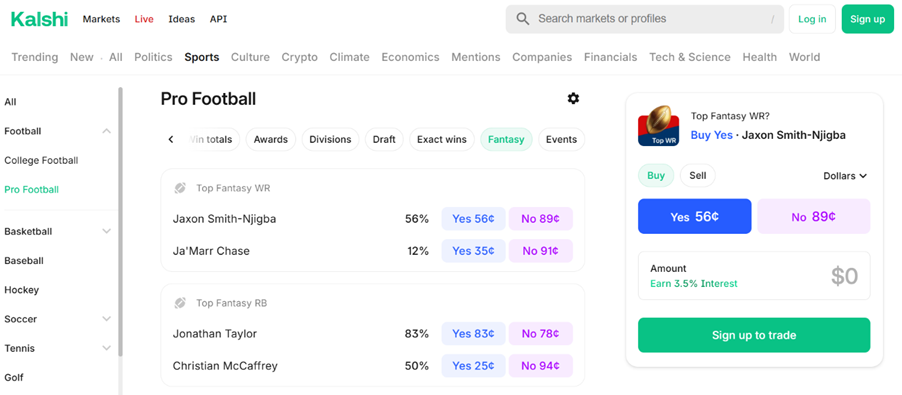This screenshot has width=902, height=395.
Task: Switch to the New category
Action: [82, 57]
